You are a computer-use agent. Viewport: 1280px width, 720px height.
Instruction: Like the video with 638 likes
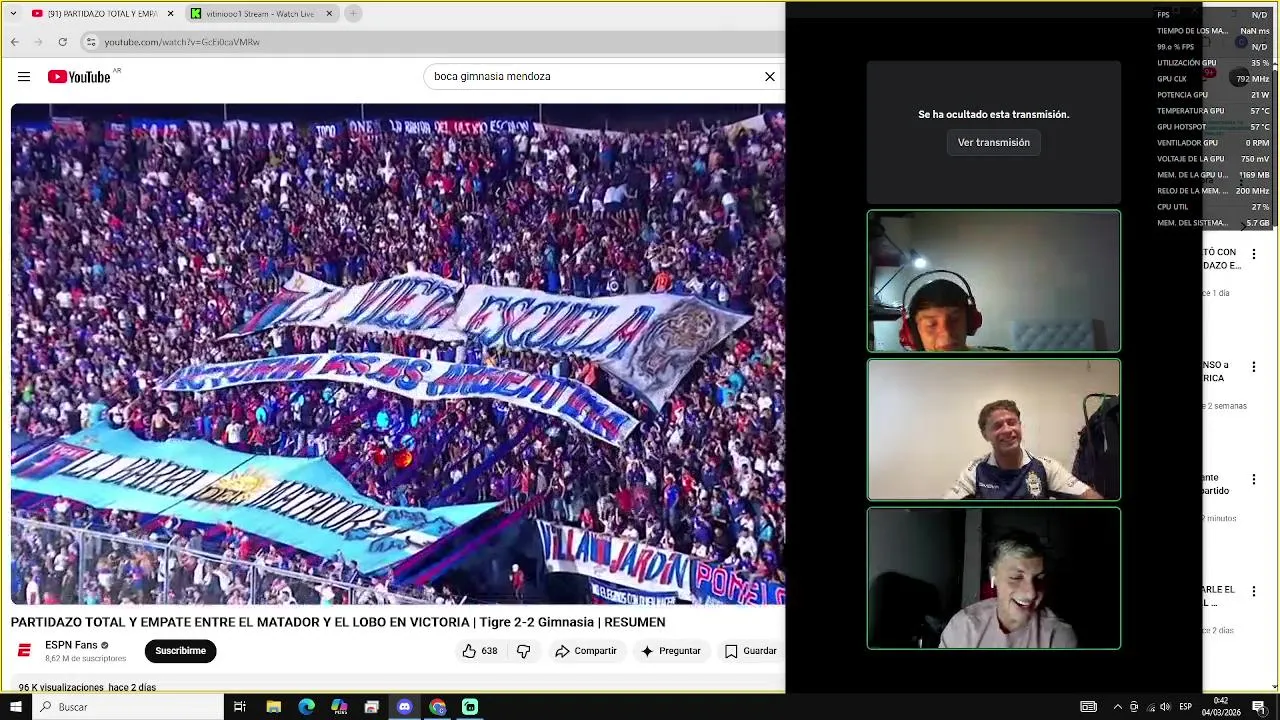click(480, 651)
